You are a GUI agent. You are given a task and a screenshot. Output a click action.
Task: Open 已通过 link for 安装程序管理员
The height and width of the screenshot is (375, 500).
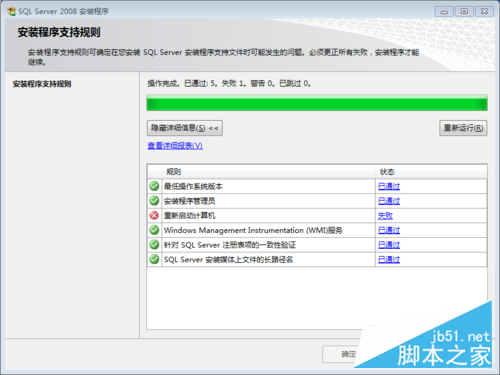[389, 201]
